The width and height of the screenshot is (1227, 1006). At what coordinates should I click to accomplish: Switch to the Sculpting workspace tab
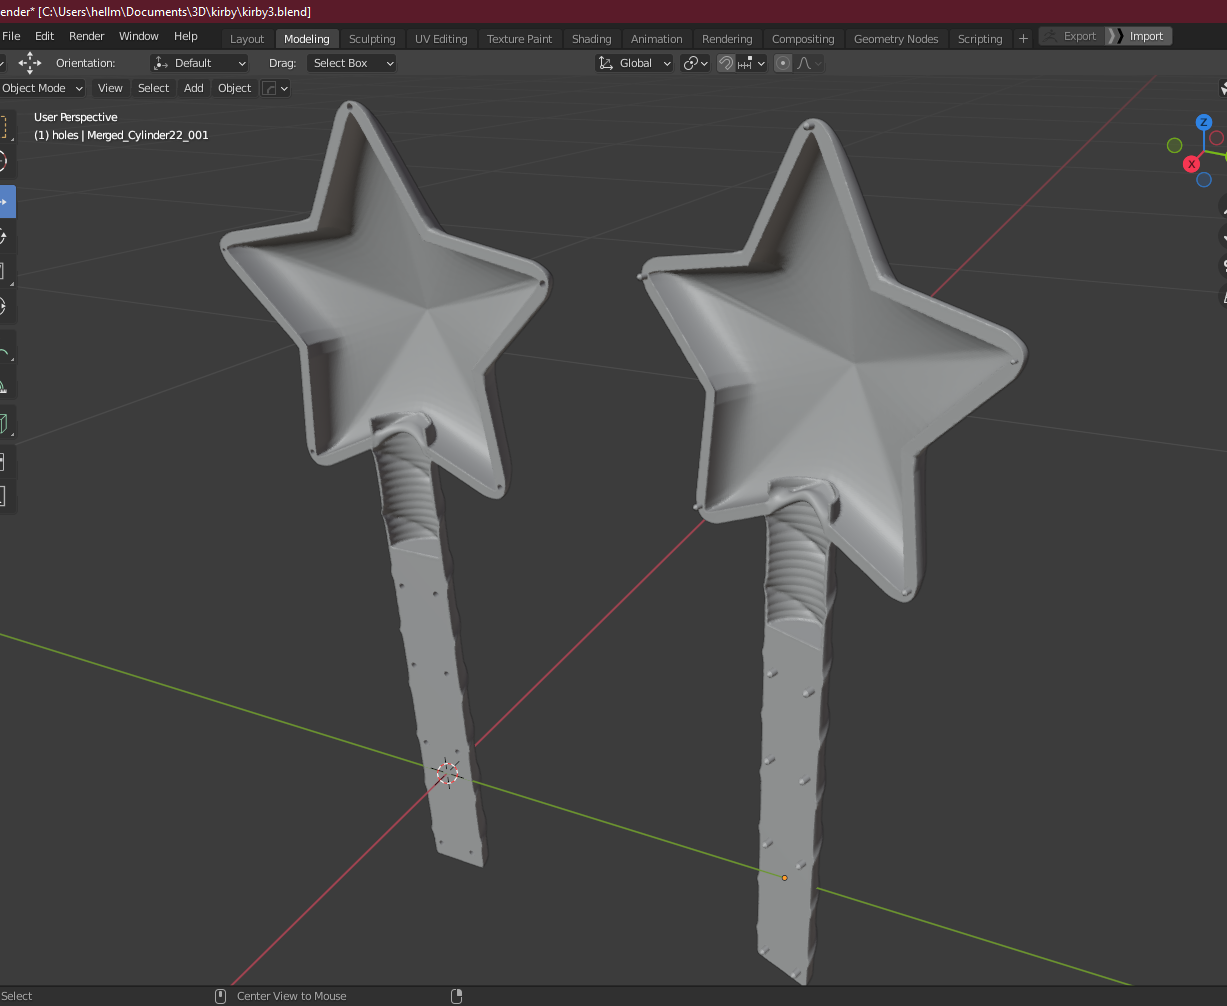[x=372, y=39]
